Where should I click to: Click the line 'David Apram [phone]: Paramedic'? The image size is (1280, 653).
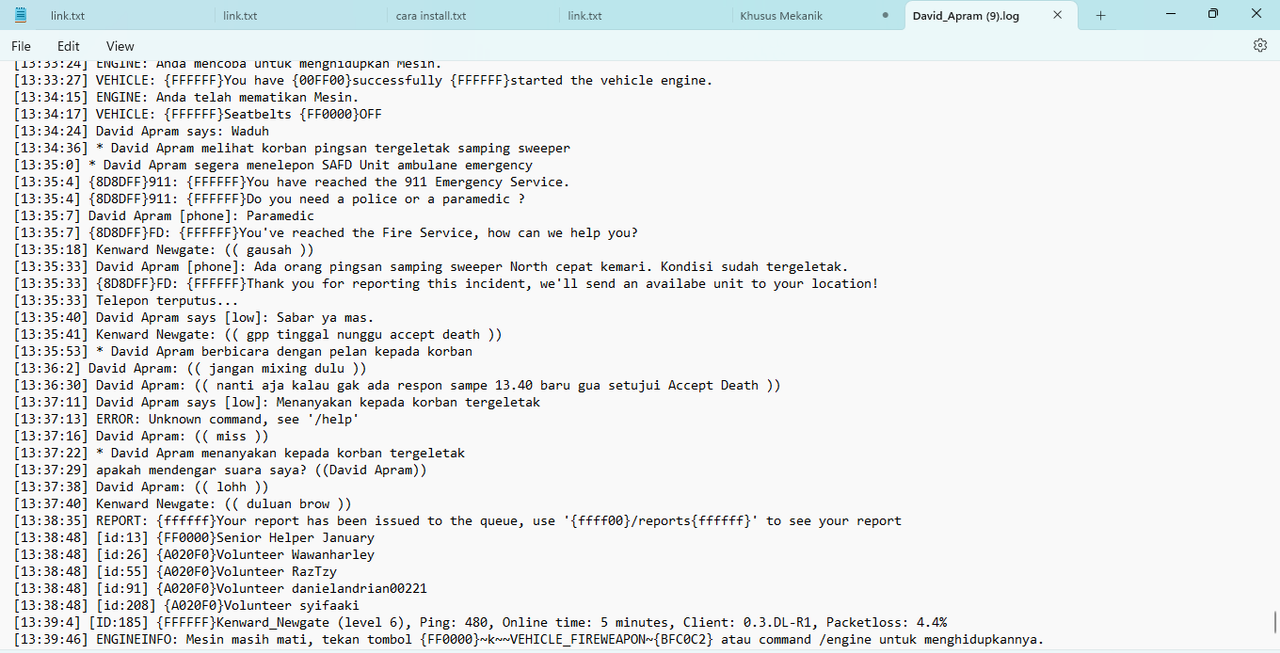164,216
